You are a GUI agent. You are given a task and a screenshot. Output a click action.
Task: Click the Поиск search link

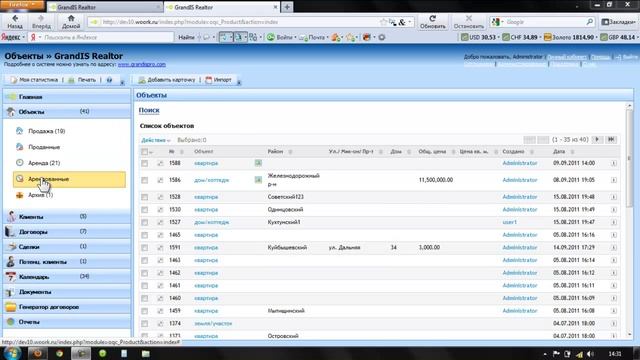coord(149,110)
